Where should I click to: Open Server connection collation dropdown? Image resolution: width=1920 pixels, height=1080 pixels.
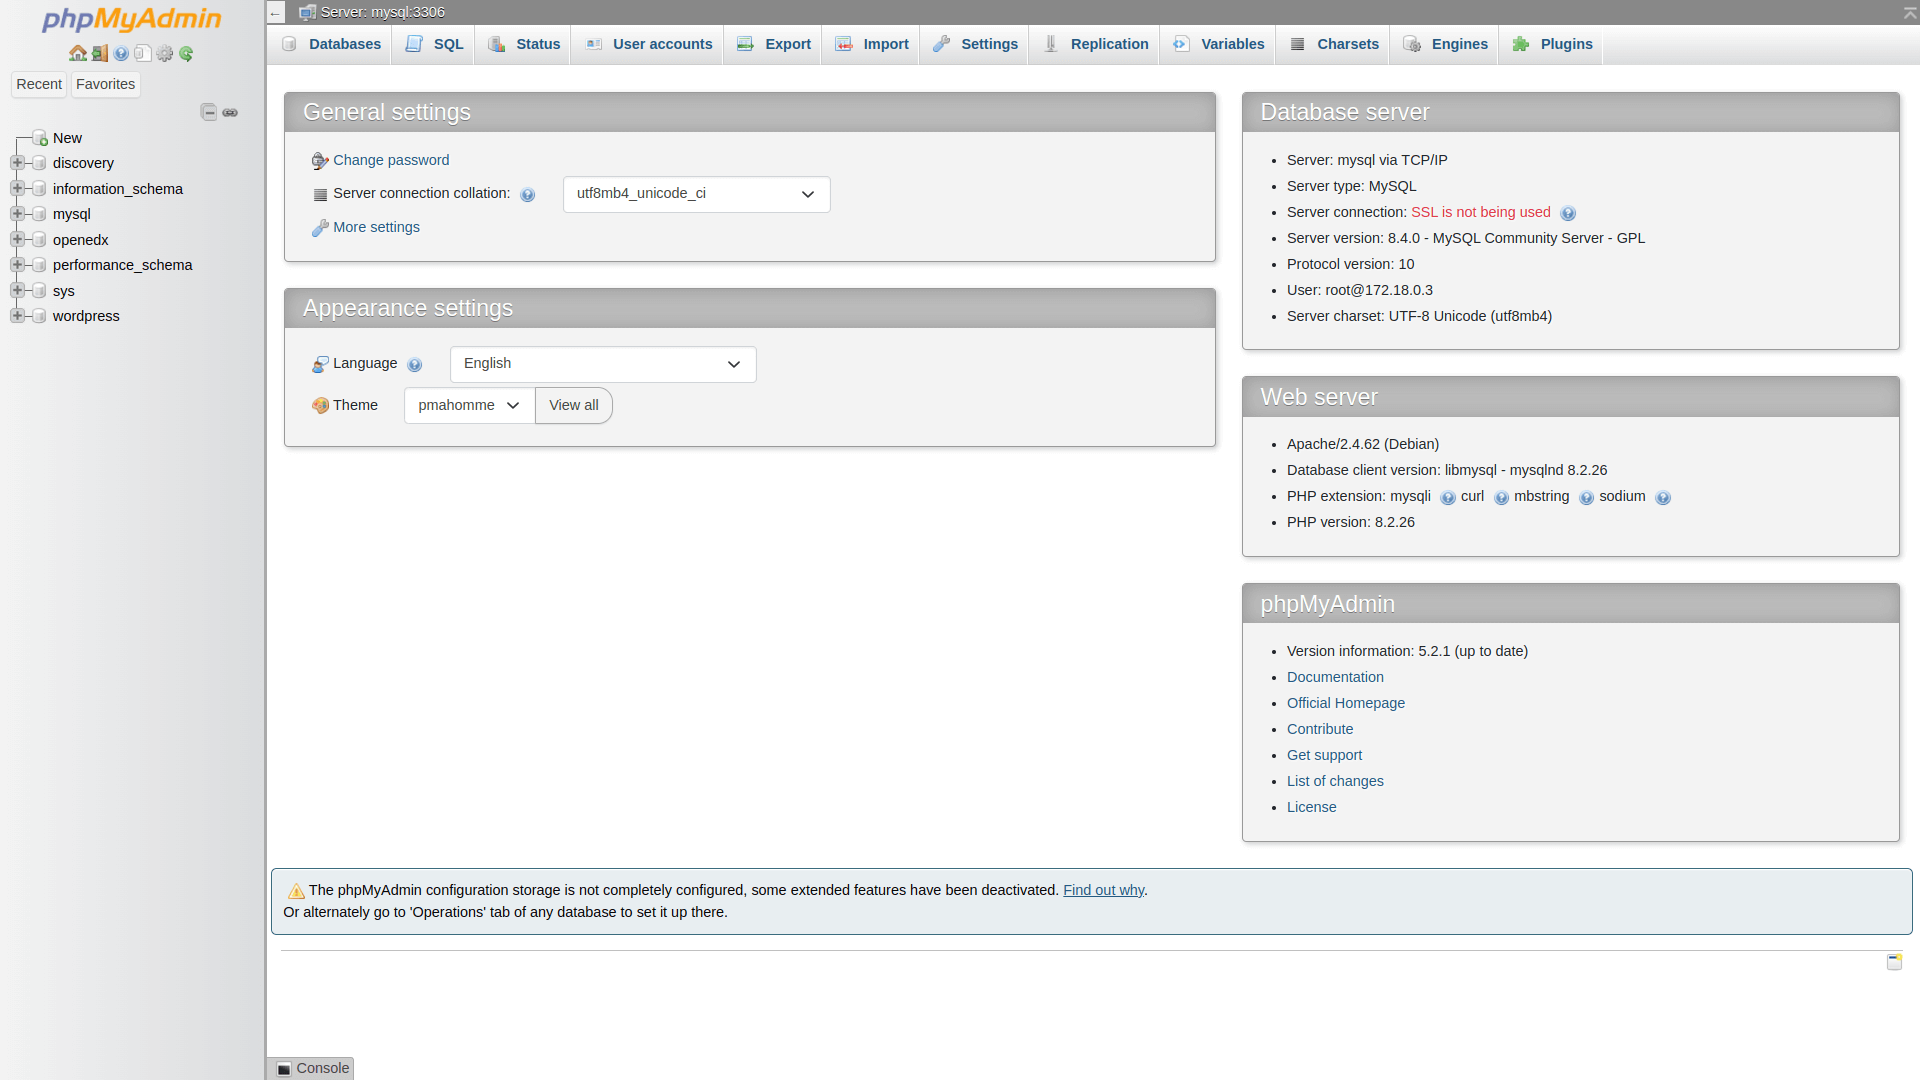point(696,194)
